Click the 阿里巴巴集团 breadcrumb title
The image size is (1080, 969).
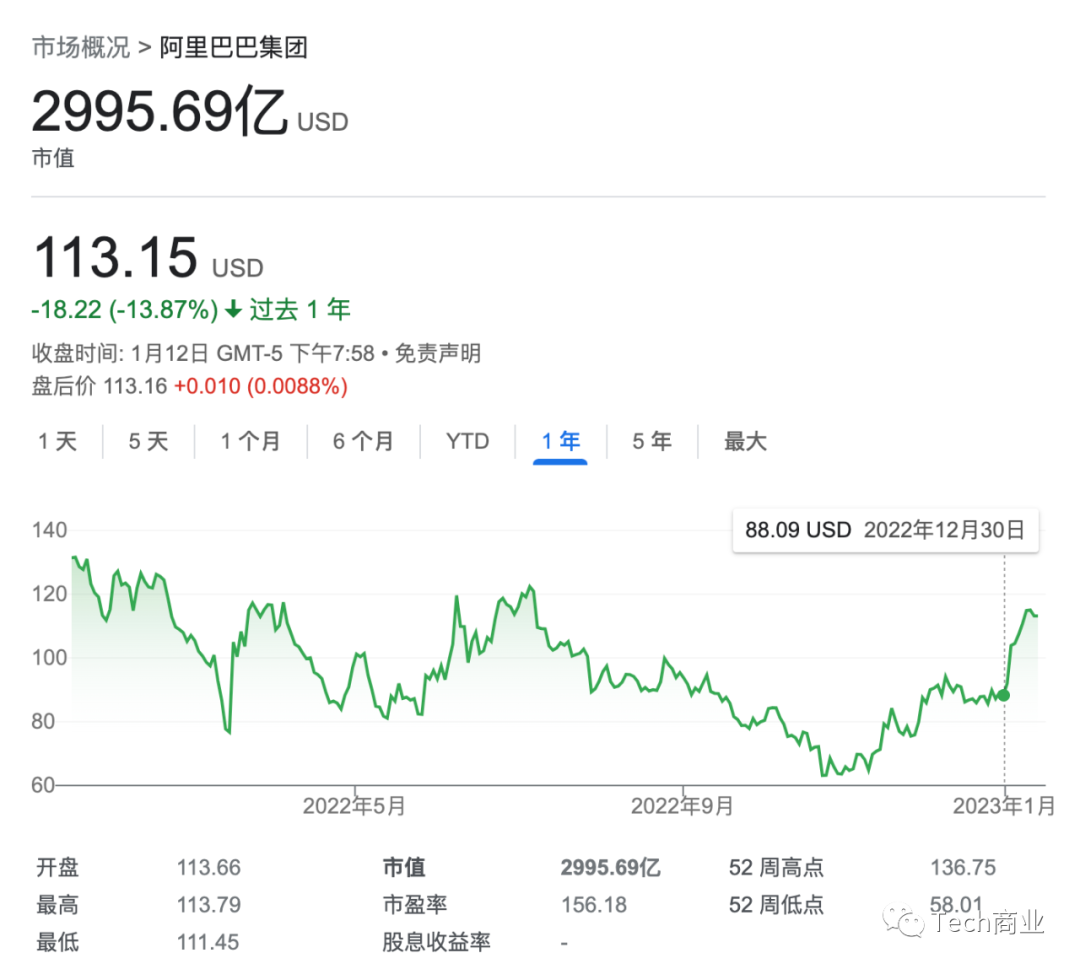pos(233,47)
